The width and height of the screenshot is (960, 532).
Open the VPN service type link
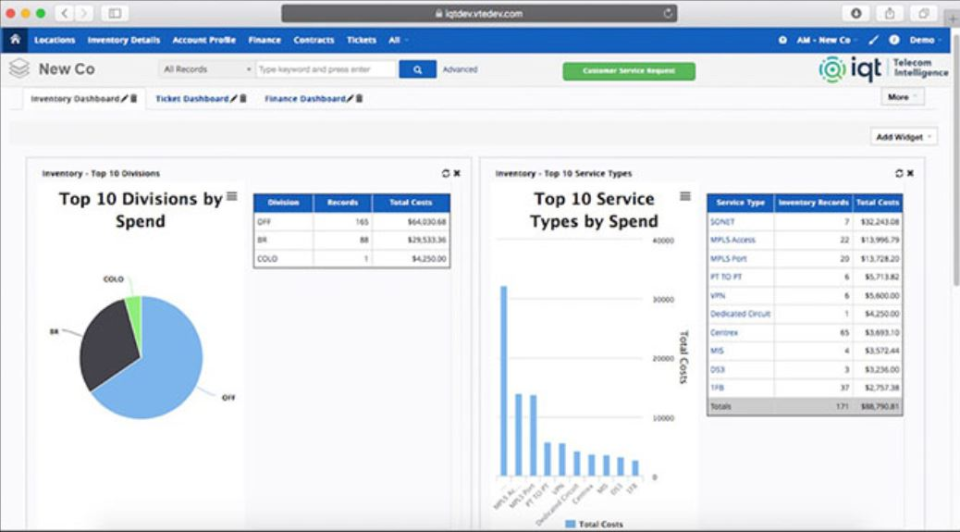718,296
